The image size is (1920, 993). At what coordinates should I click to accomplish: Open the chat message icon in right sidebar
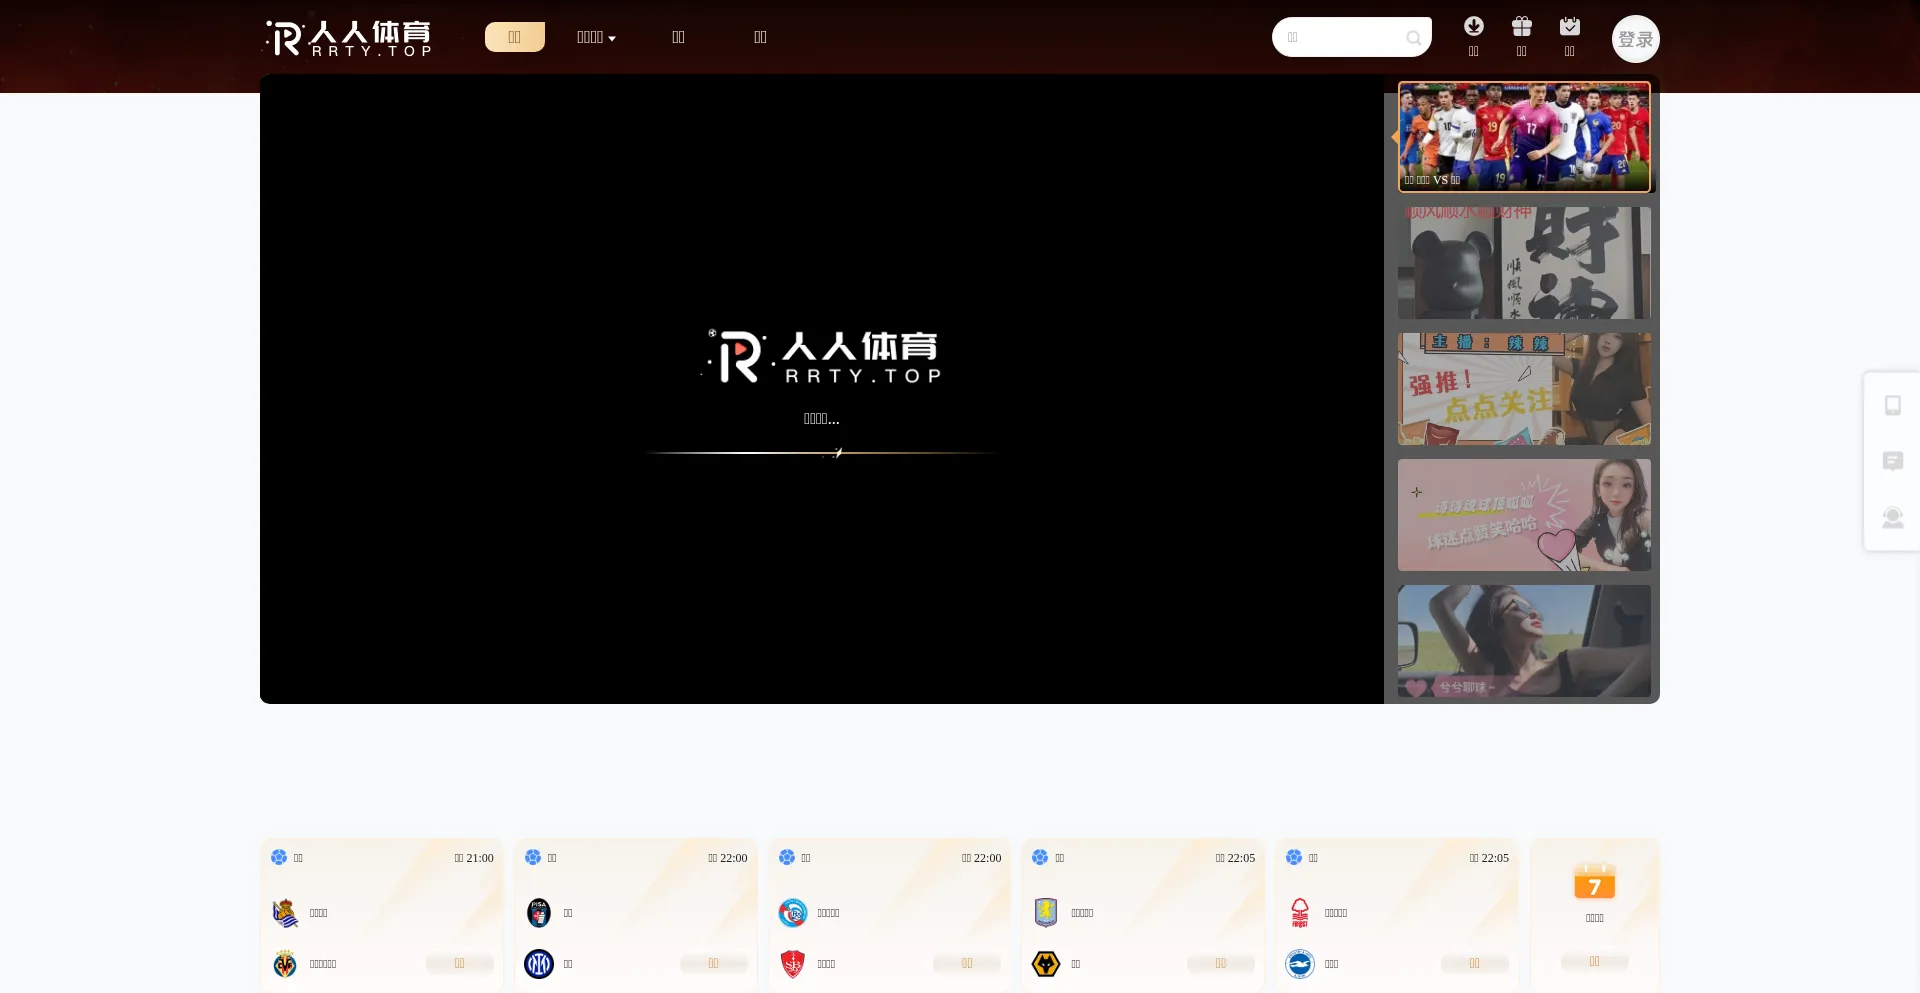(1892, 461)
